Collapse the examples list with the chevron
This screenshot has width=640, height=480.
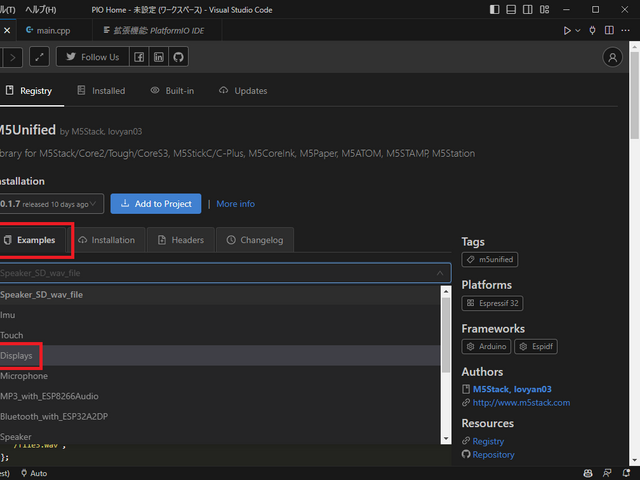pyautogui.click(x=440, y=273)
